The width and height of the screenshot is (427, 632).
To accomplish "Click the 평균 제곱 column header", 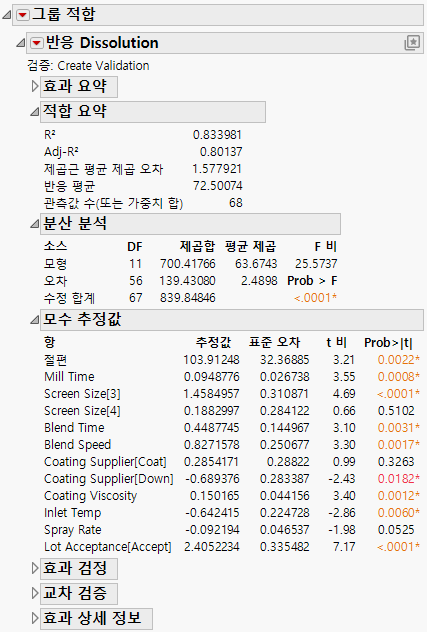I will click(251, 246).
